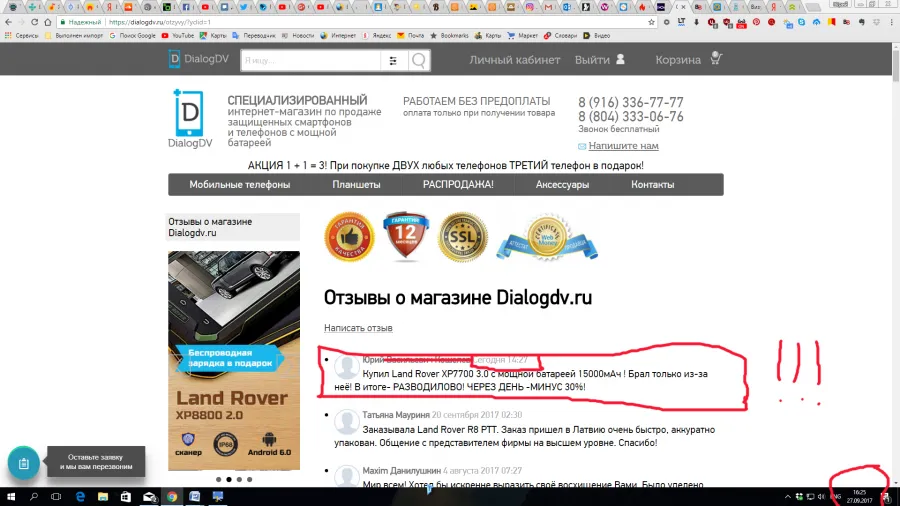Click page vertical scrollbar thumb
900x506 pixels.
[895, 66]
